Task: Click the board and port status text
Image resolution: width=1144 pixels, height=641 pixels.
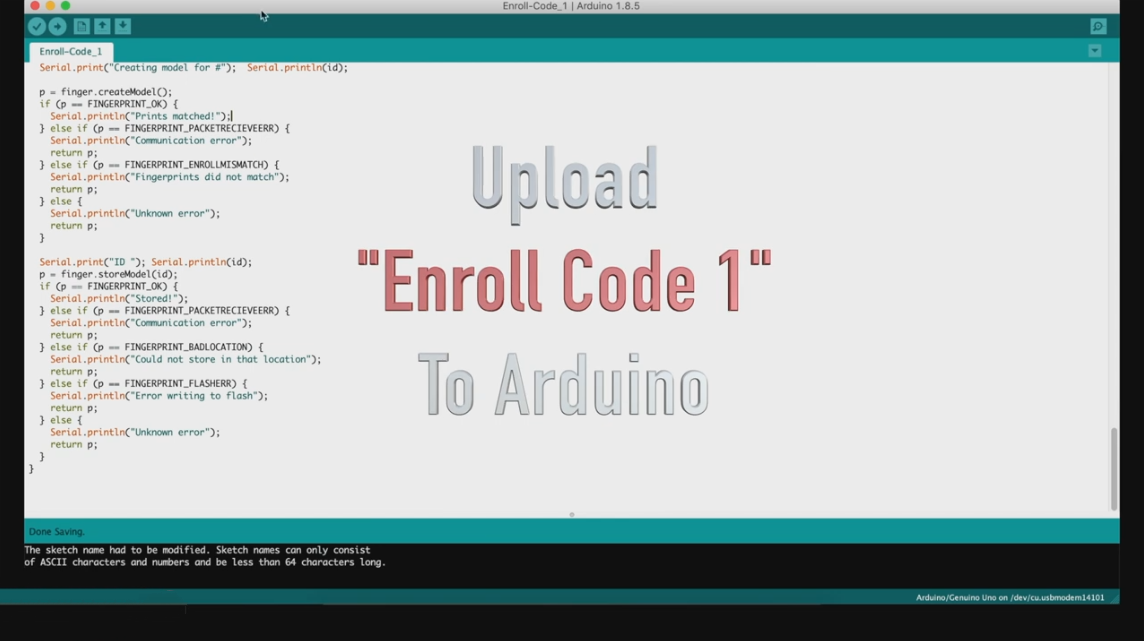Action: coord(1010,597)
